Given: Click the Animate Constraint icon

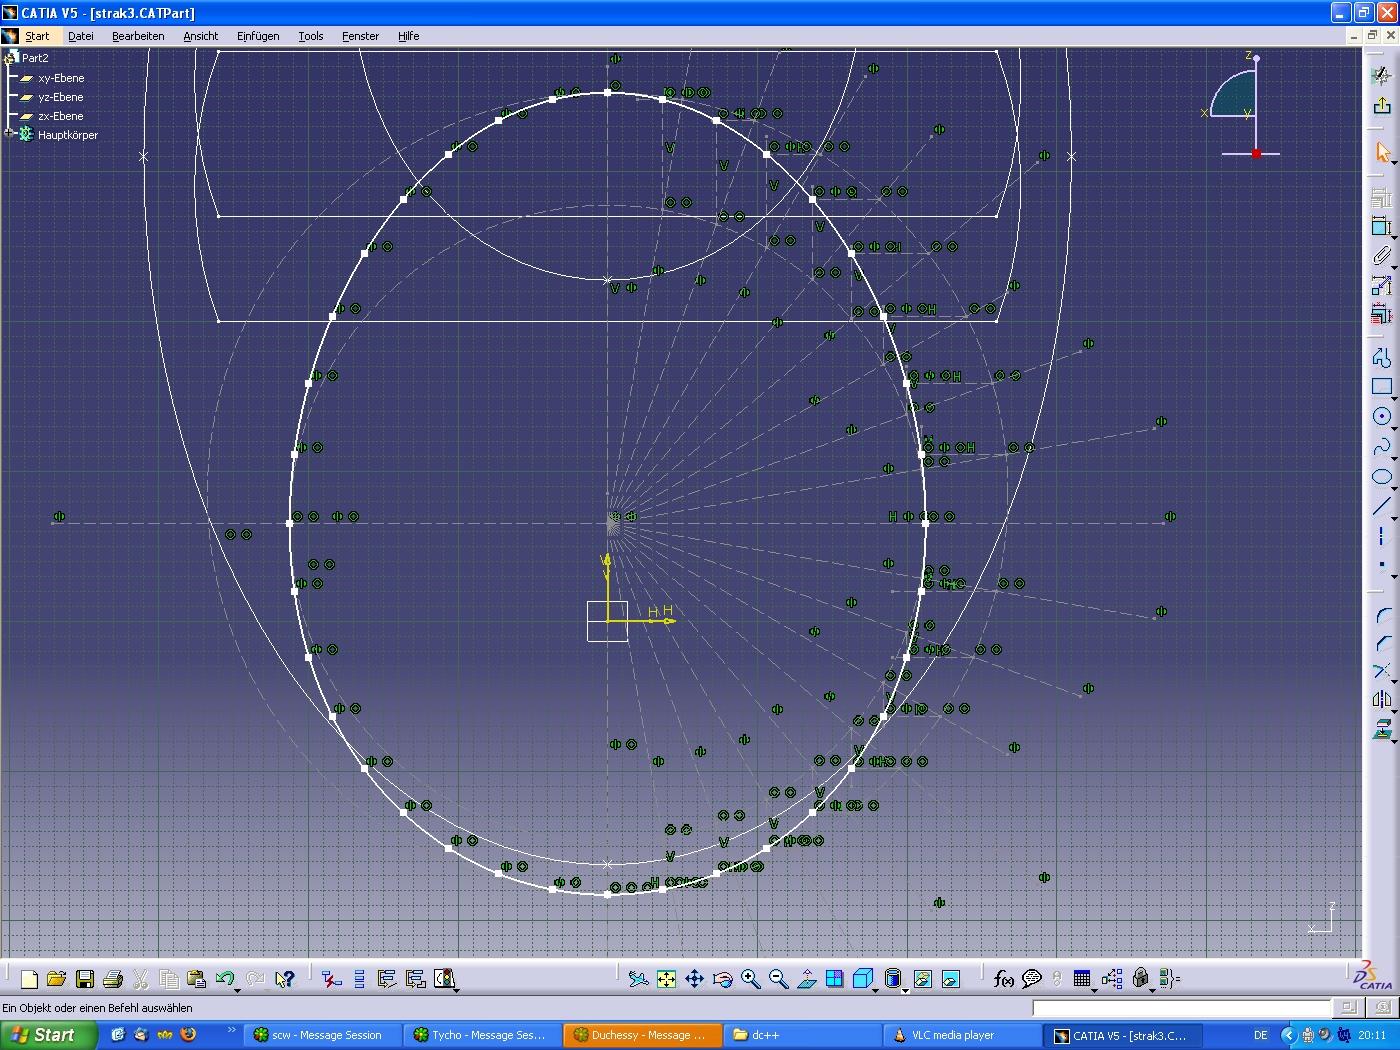Looking at the screenshot, I should [1382, 285].
